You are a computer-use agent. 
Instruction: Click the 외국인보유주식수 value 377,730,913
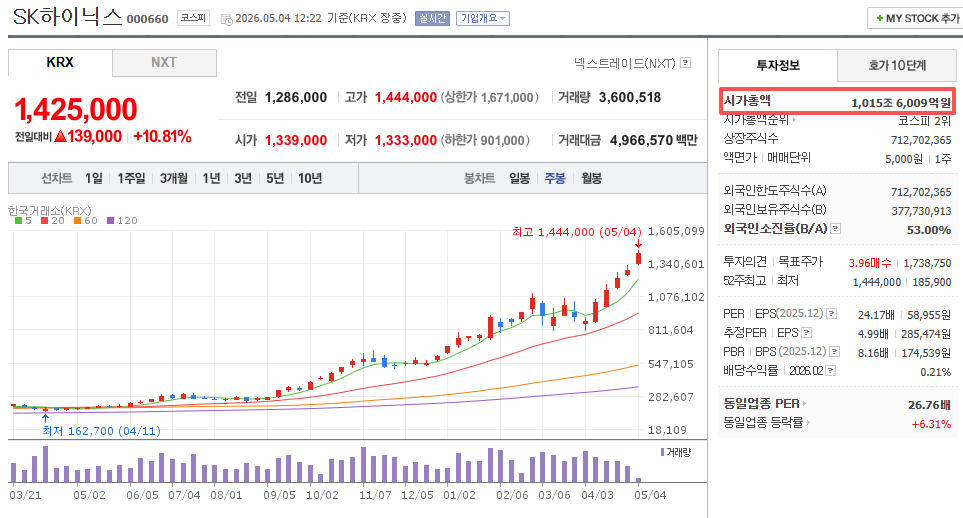(x=921, y=211)
